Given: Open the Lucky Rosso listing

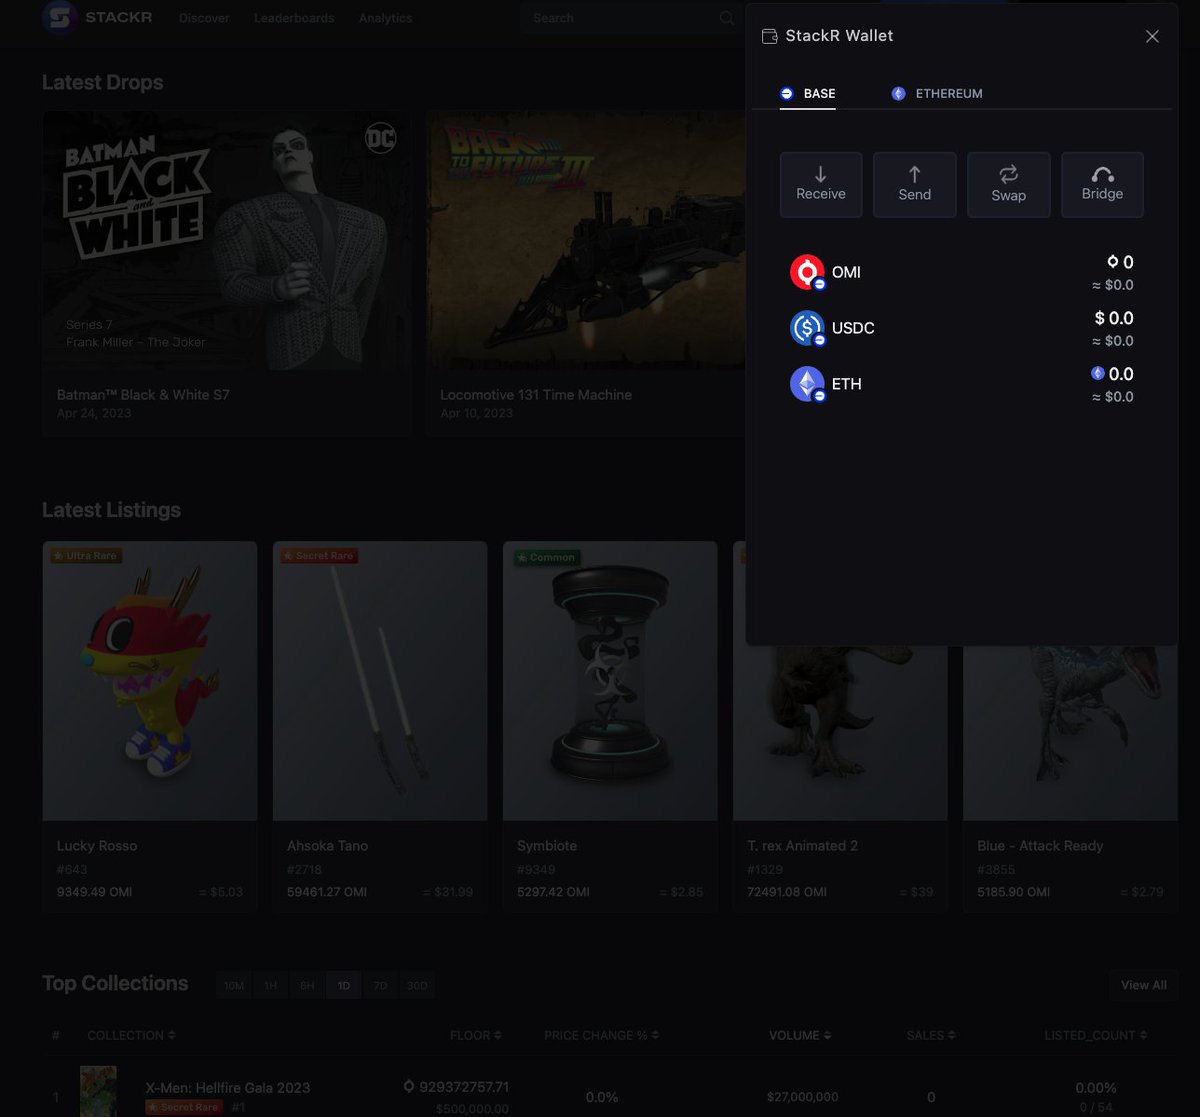Looking at the screenshot, I should [150, 727].
